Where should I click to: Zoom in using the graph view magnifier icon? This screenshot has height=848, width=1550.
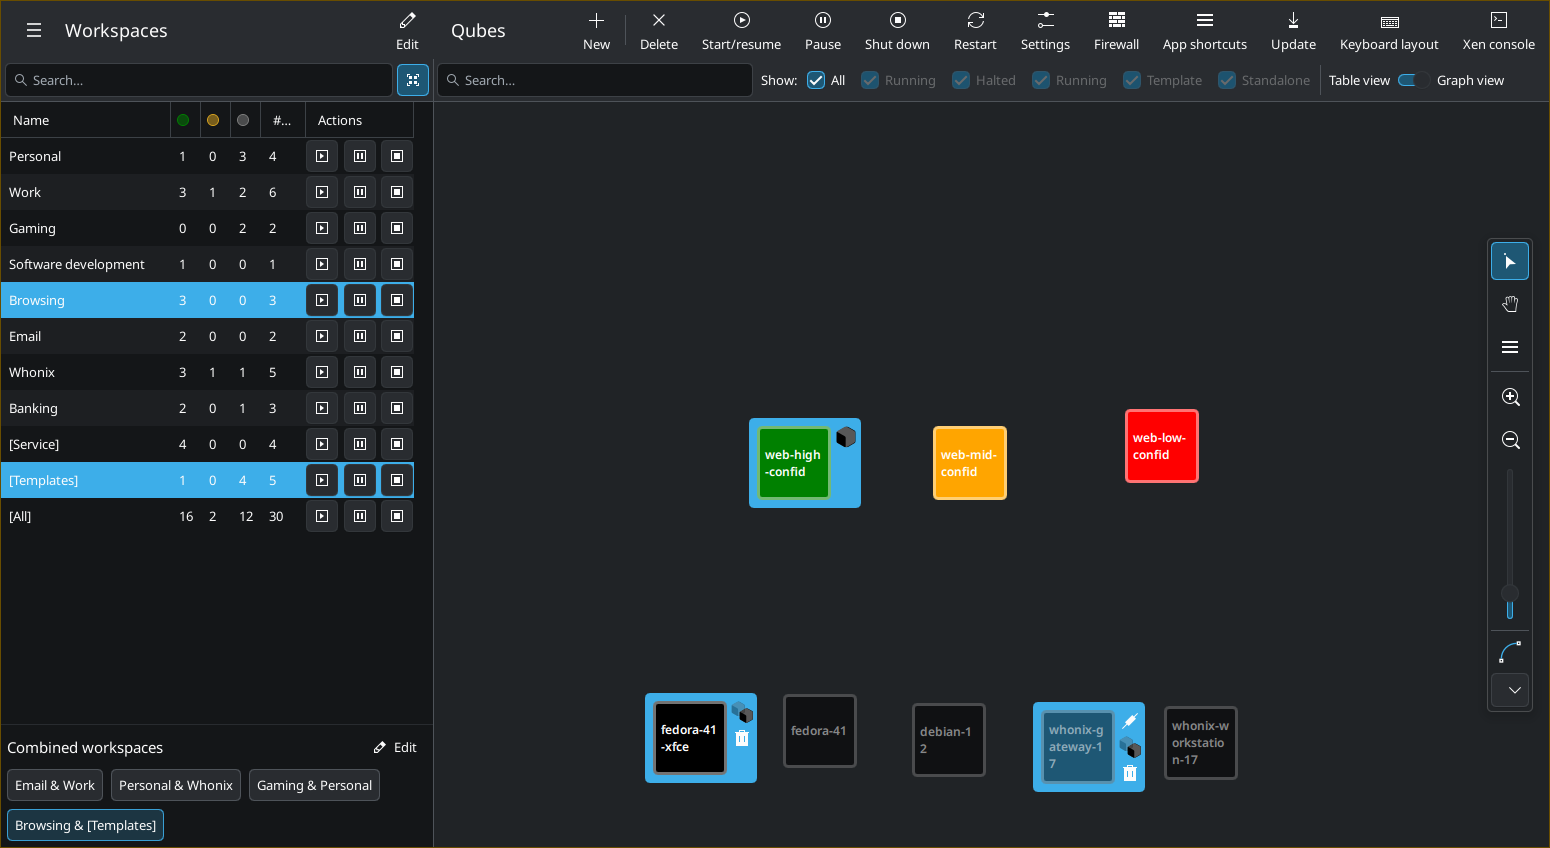(x=1510, y=396)
